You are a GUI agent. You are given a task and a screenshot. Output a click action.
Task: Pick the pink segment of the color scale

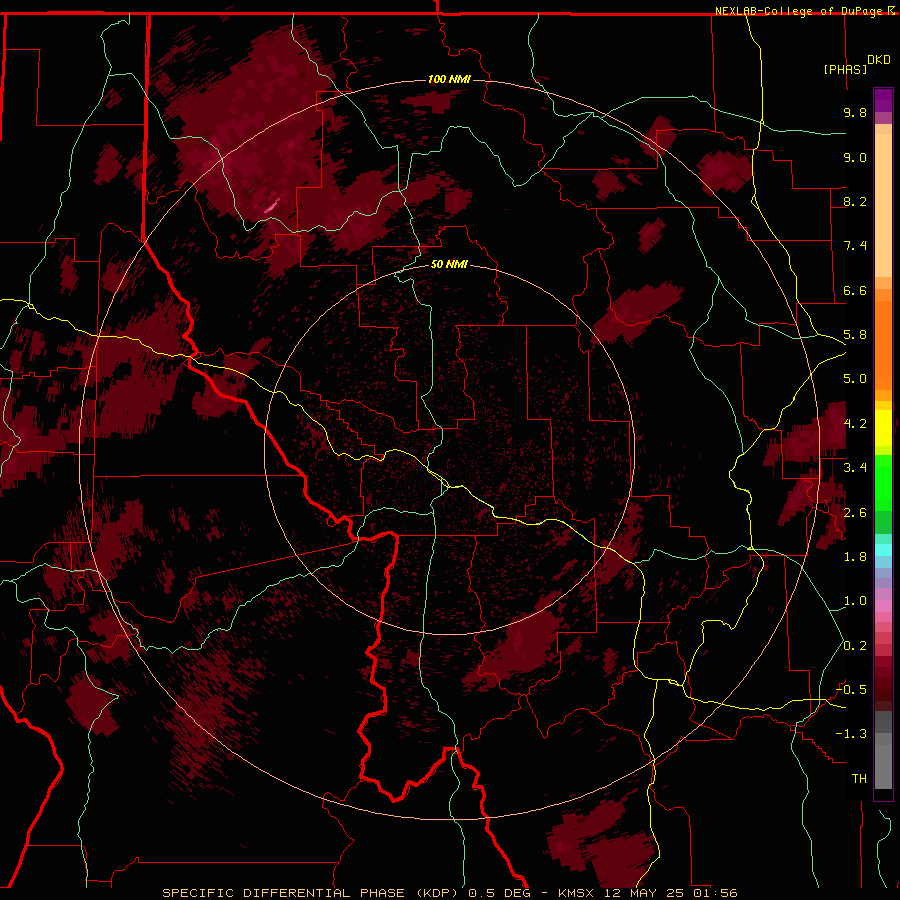pyautogui.click(x=883, y=606)
